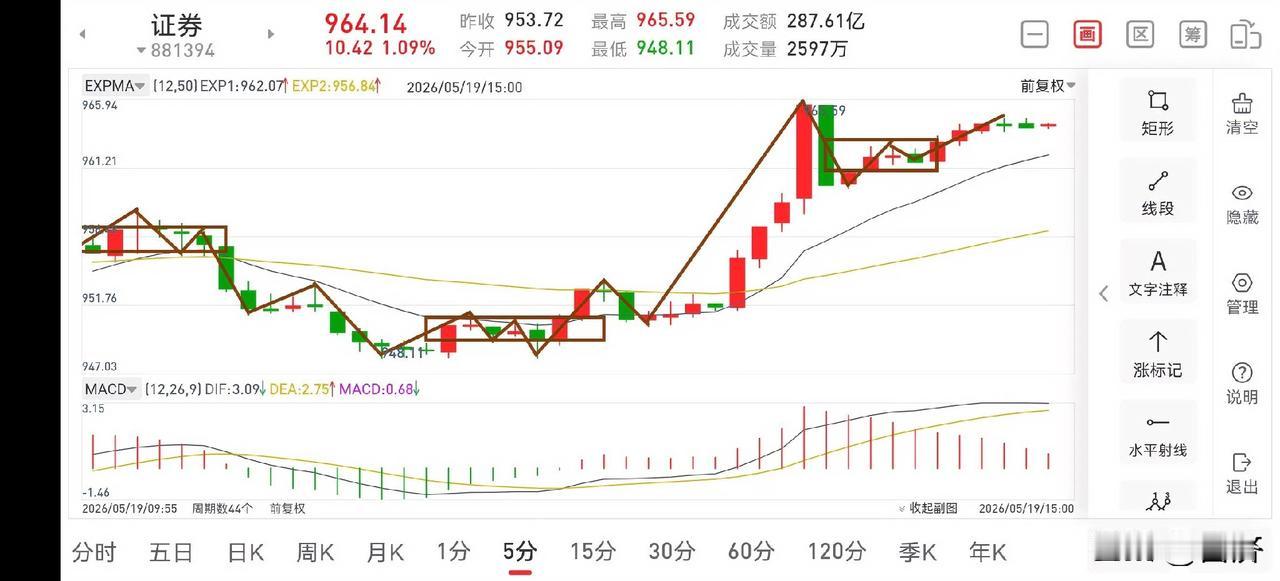Click the tallest red candlestick near the peak
The height and width of the screenshot is (581, 1280).
[x=804, y=150]
